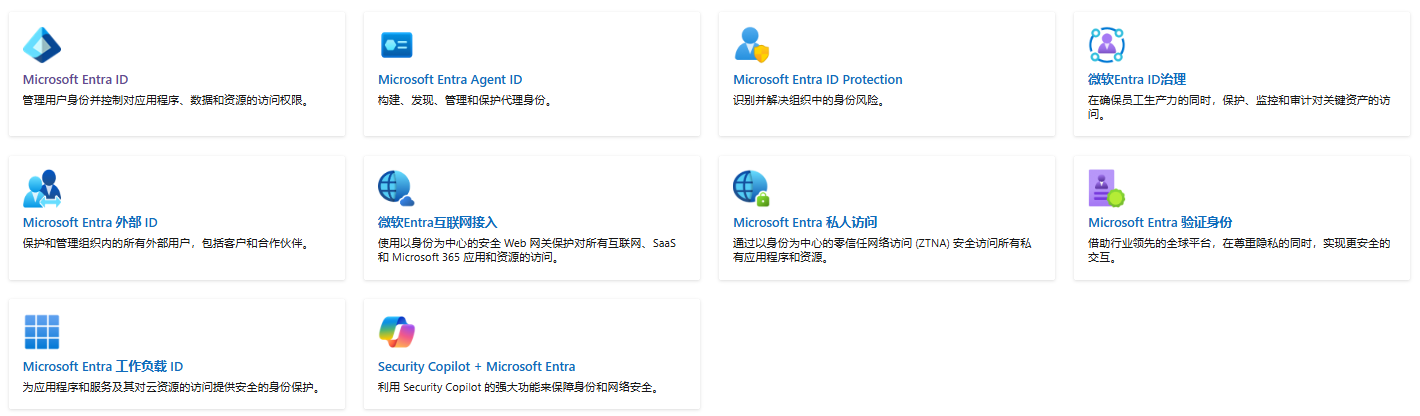Open the Microsoft Entra ID link
Image resolution: width=1420 pixels, height=416 pixels.
pos(75,80)
